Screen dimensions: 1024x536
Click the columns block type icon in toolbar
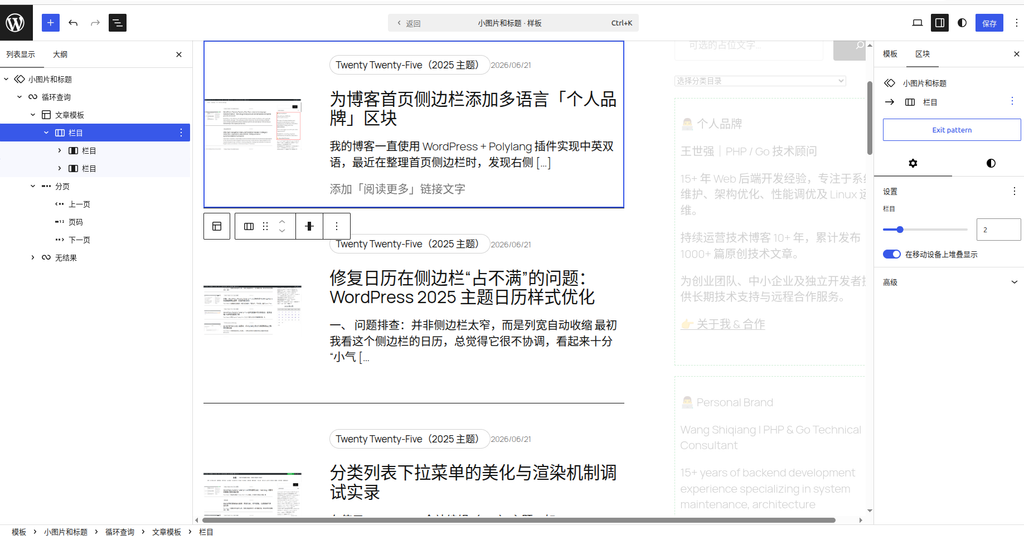tap(249, 226)
